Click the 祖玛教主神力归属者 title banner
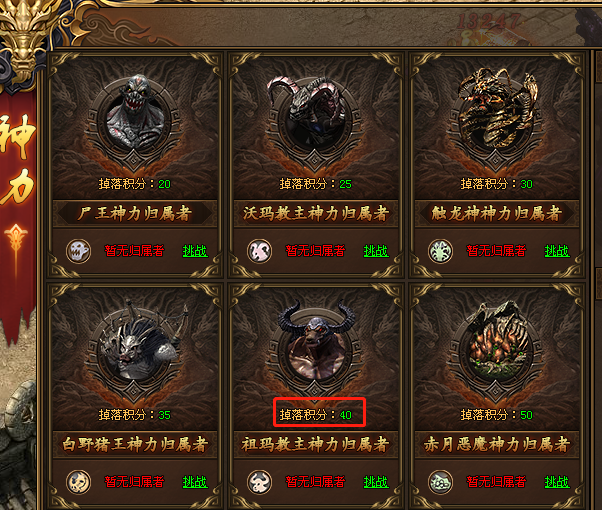The image size is (602, 510). click(x=316, y=444)
